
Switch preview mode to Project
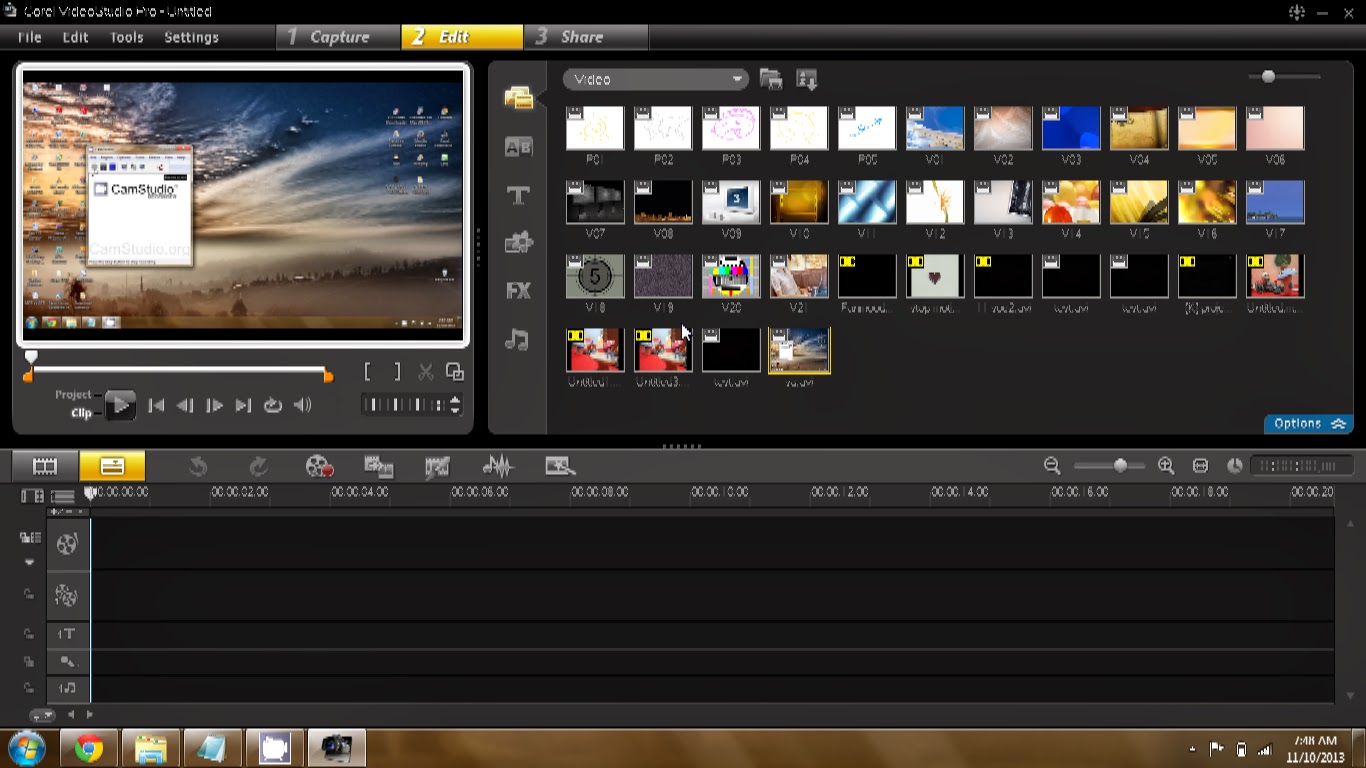coord(73,394)
